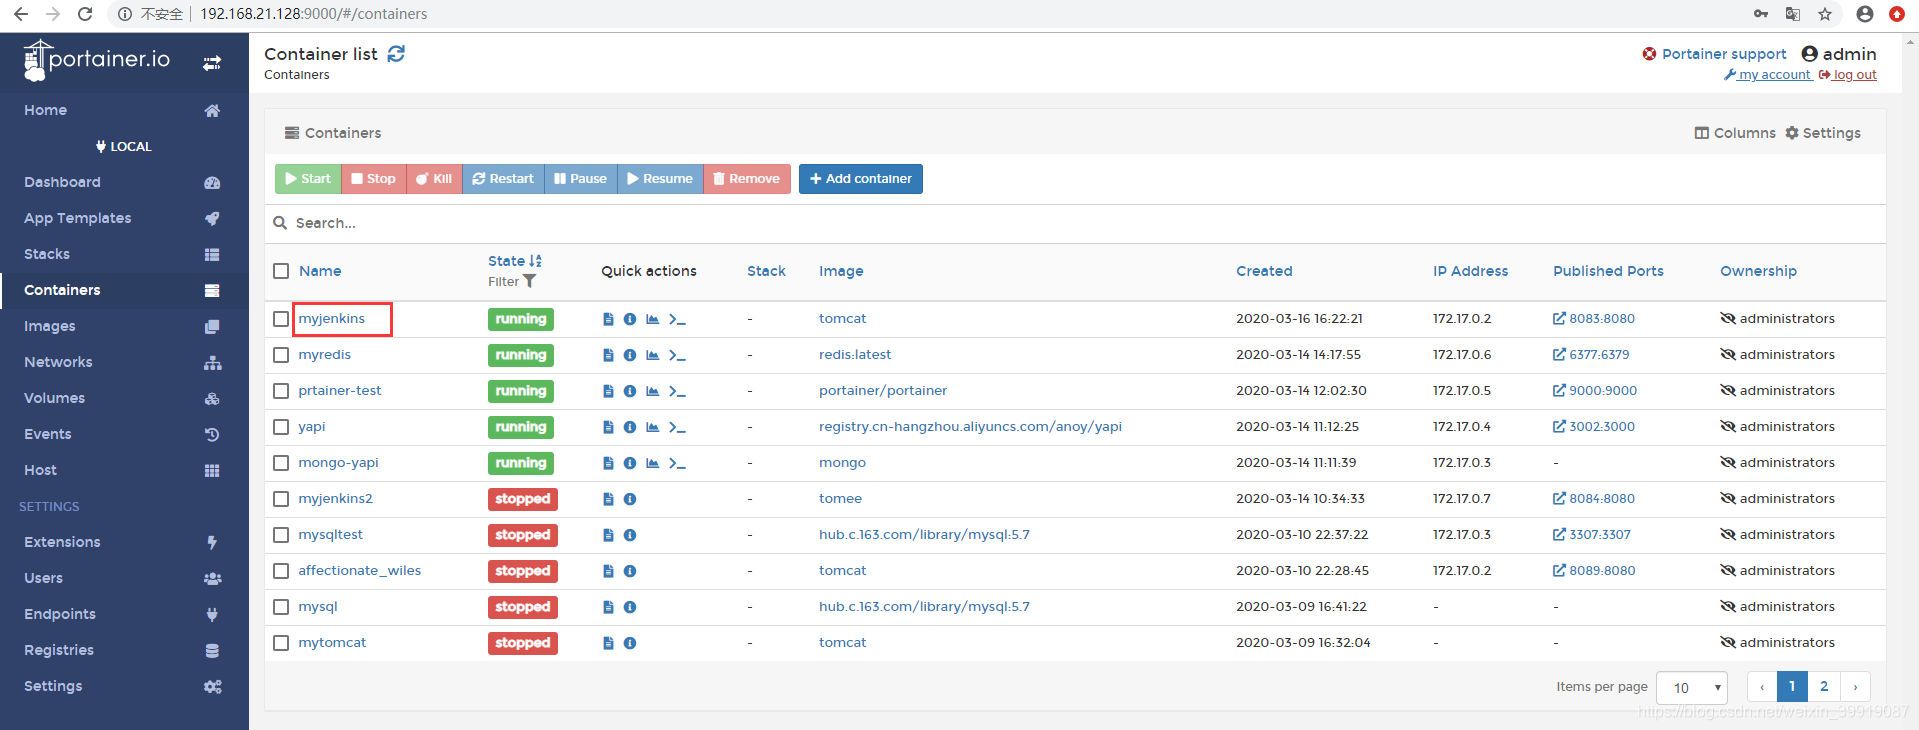Toggle sidebar collapse arrows icon
This screenshot has width=1919, height=730.
pyautogui.click(x=212, y=63)
